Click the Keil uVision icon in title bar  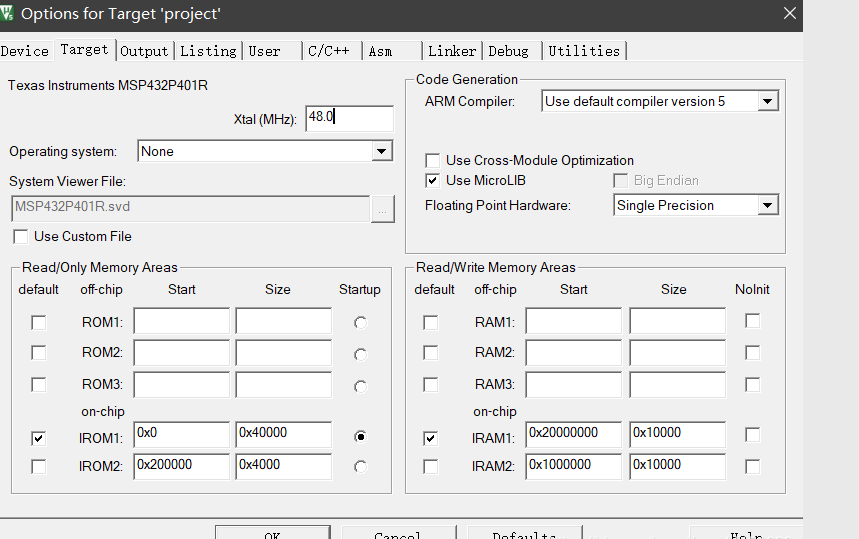pyautogui.click(x=6, y=13)
